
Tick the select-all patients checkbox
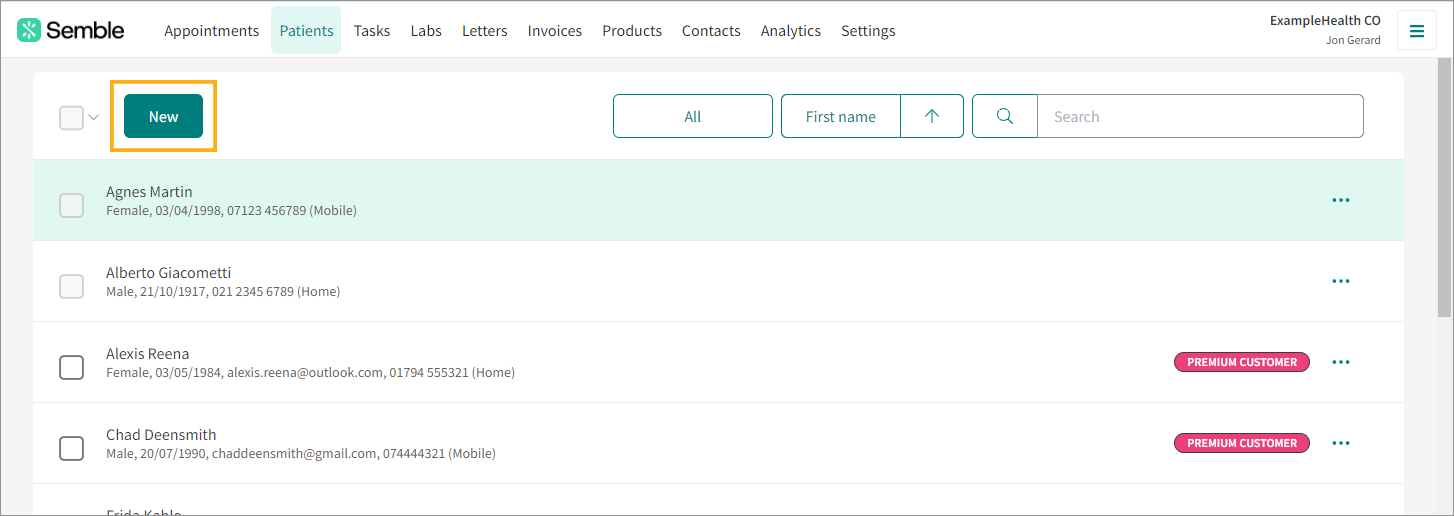coord(71,117)
